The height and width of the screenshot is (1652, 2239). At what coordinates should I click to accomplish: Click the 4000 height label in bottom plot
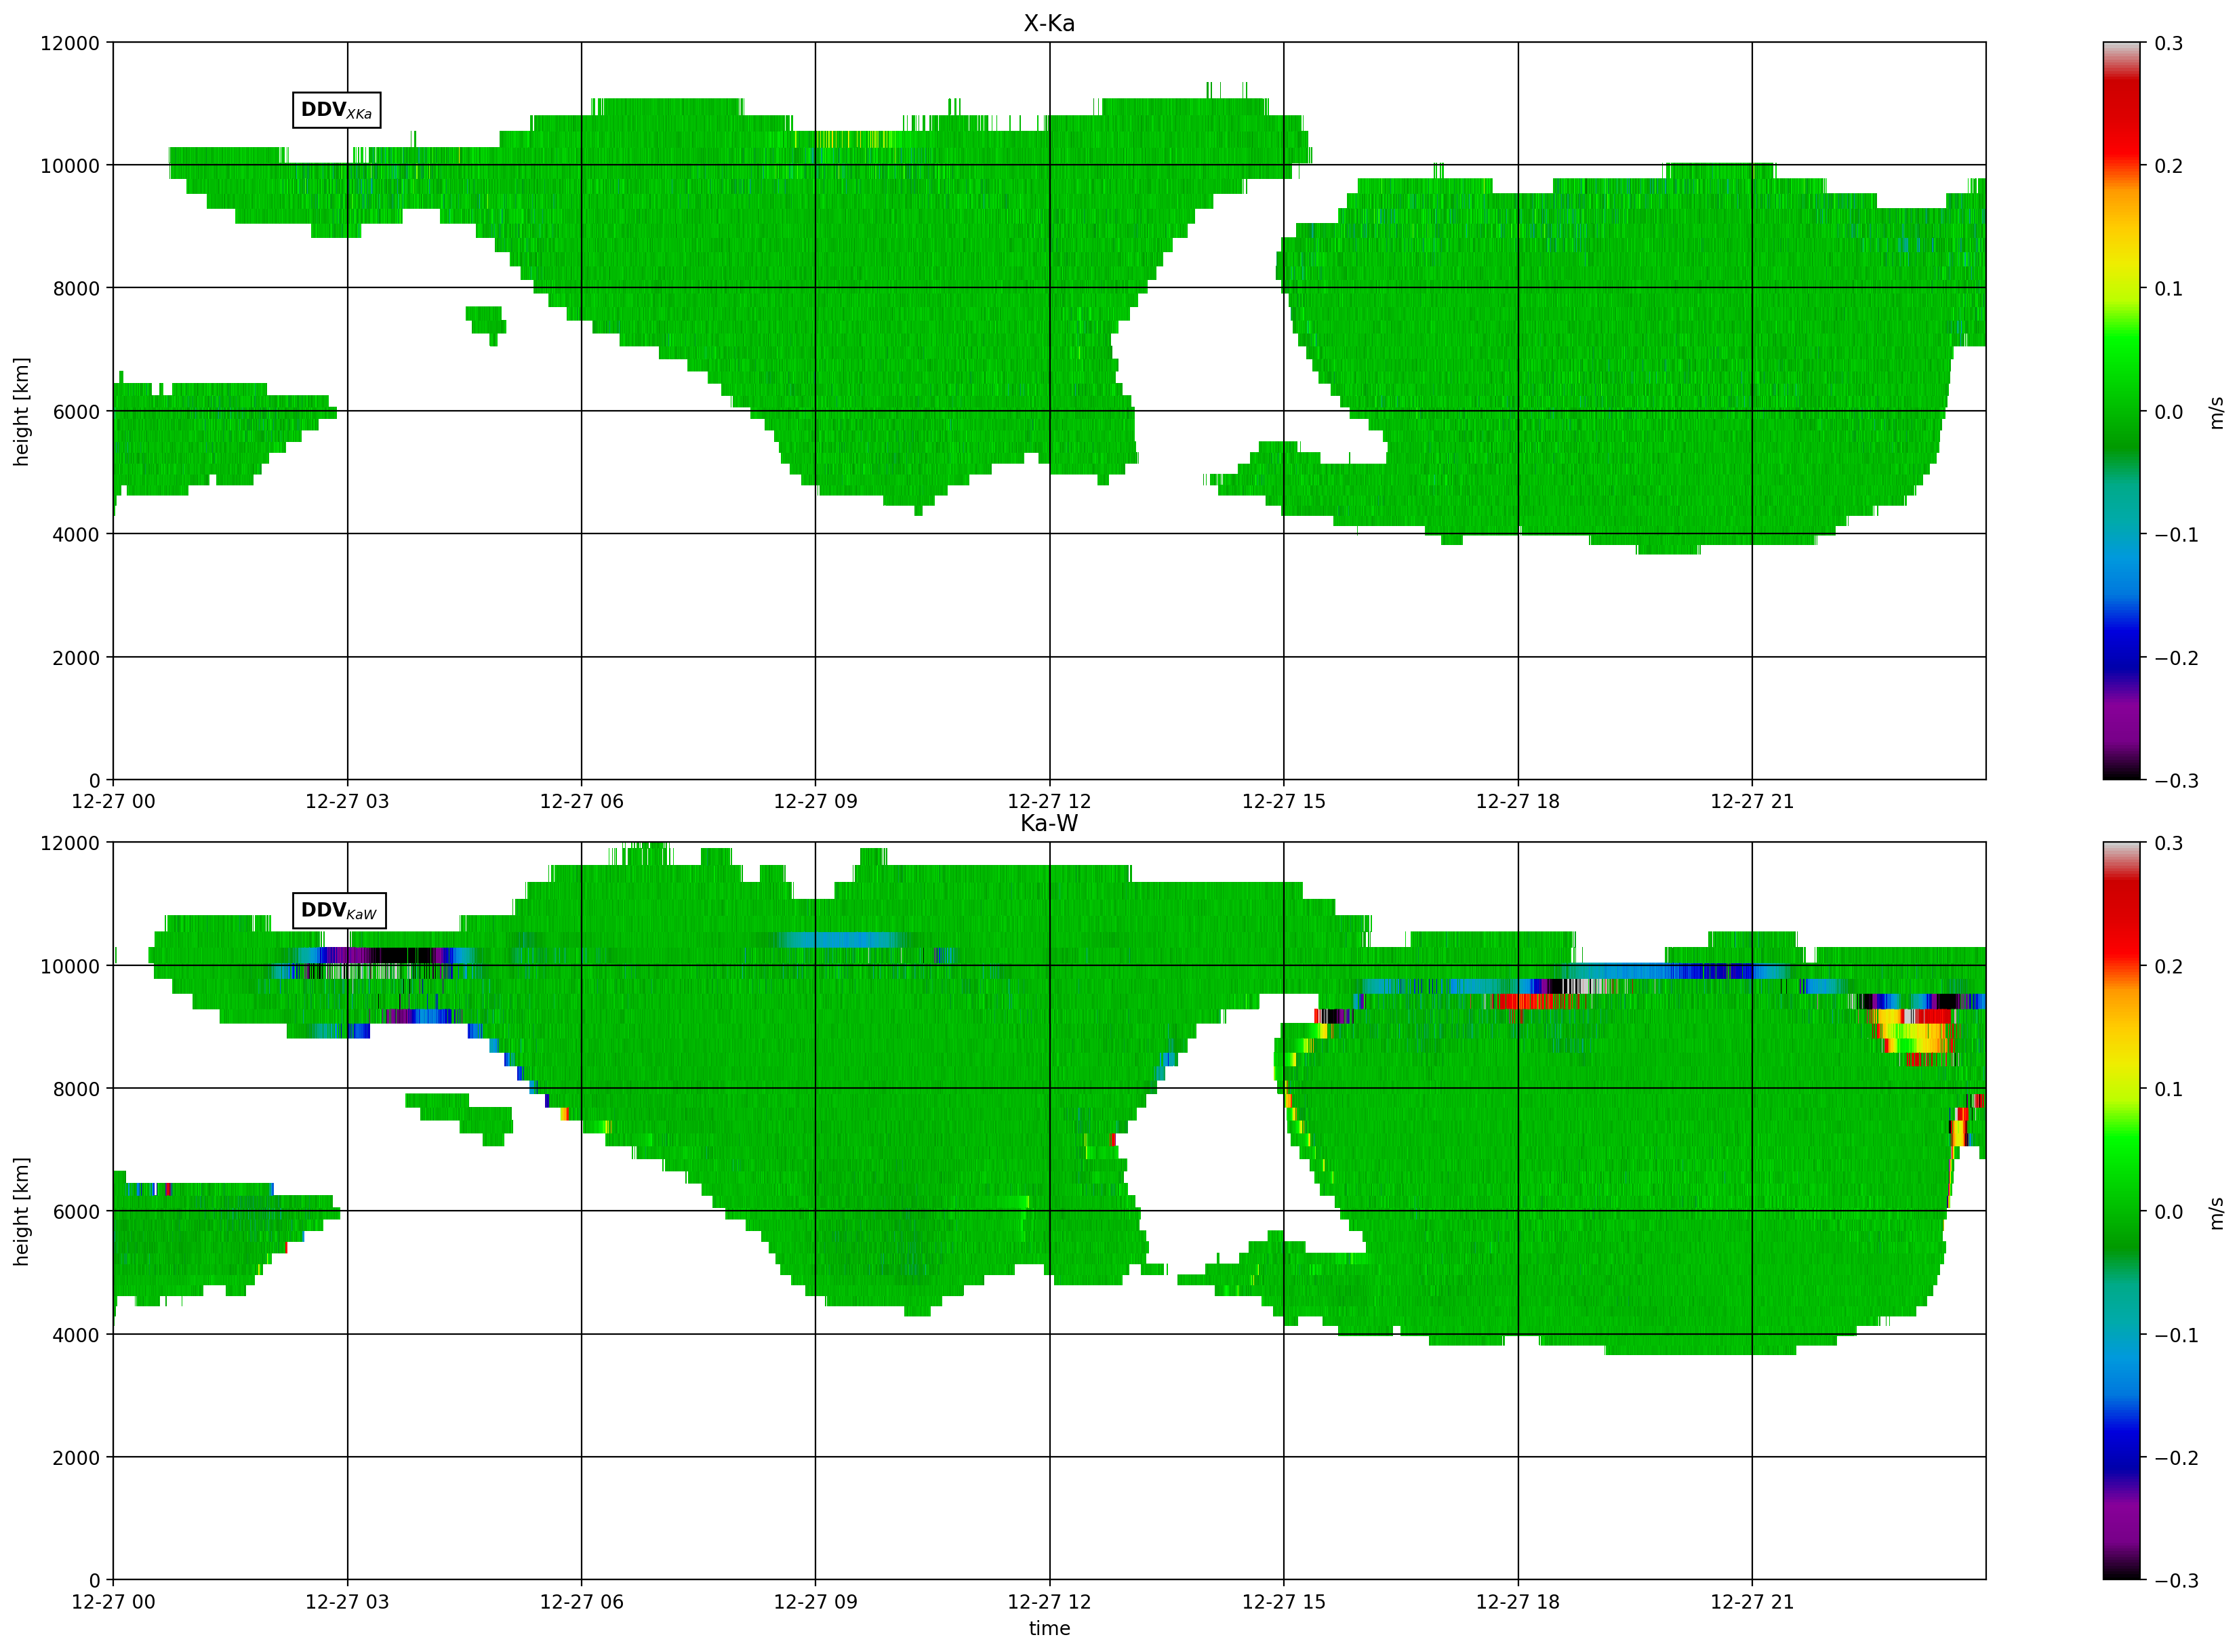[76, 1335]
